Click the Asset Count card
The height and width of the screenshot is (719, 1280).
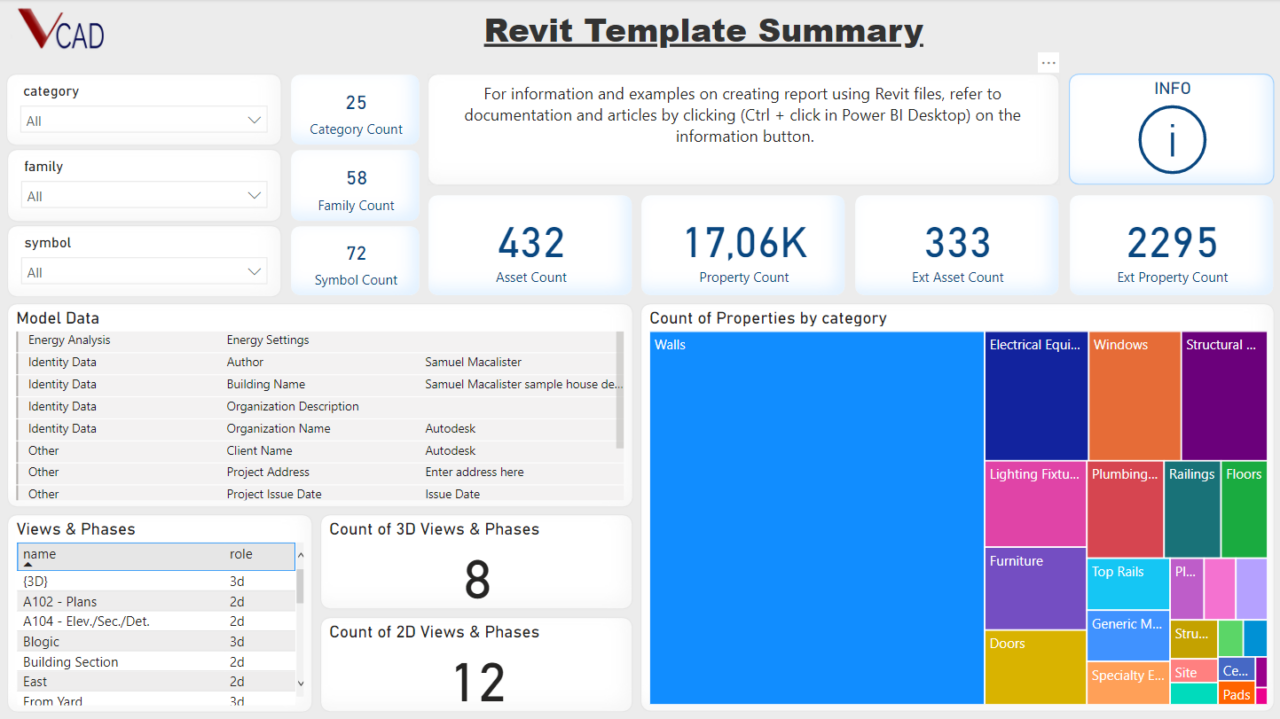(x=529, y=244)
